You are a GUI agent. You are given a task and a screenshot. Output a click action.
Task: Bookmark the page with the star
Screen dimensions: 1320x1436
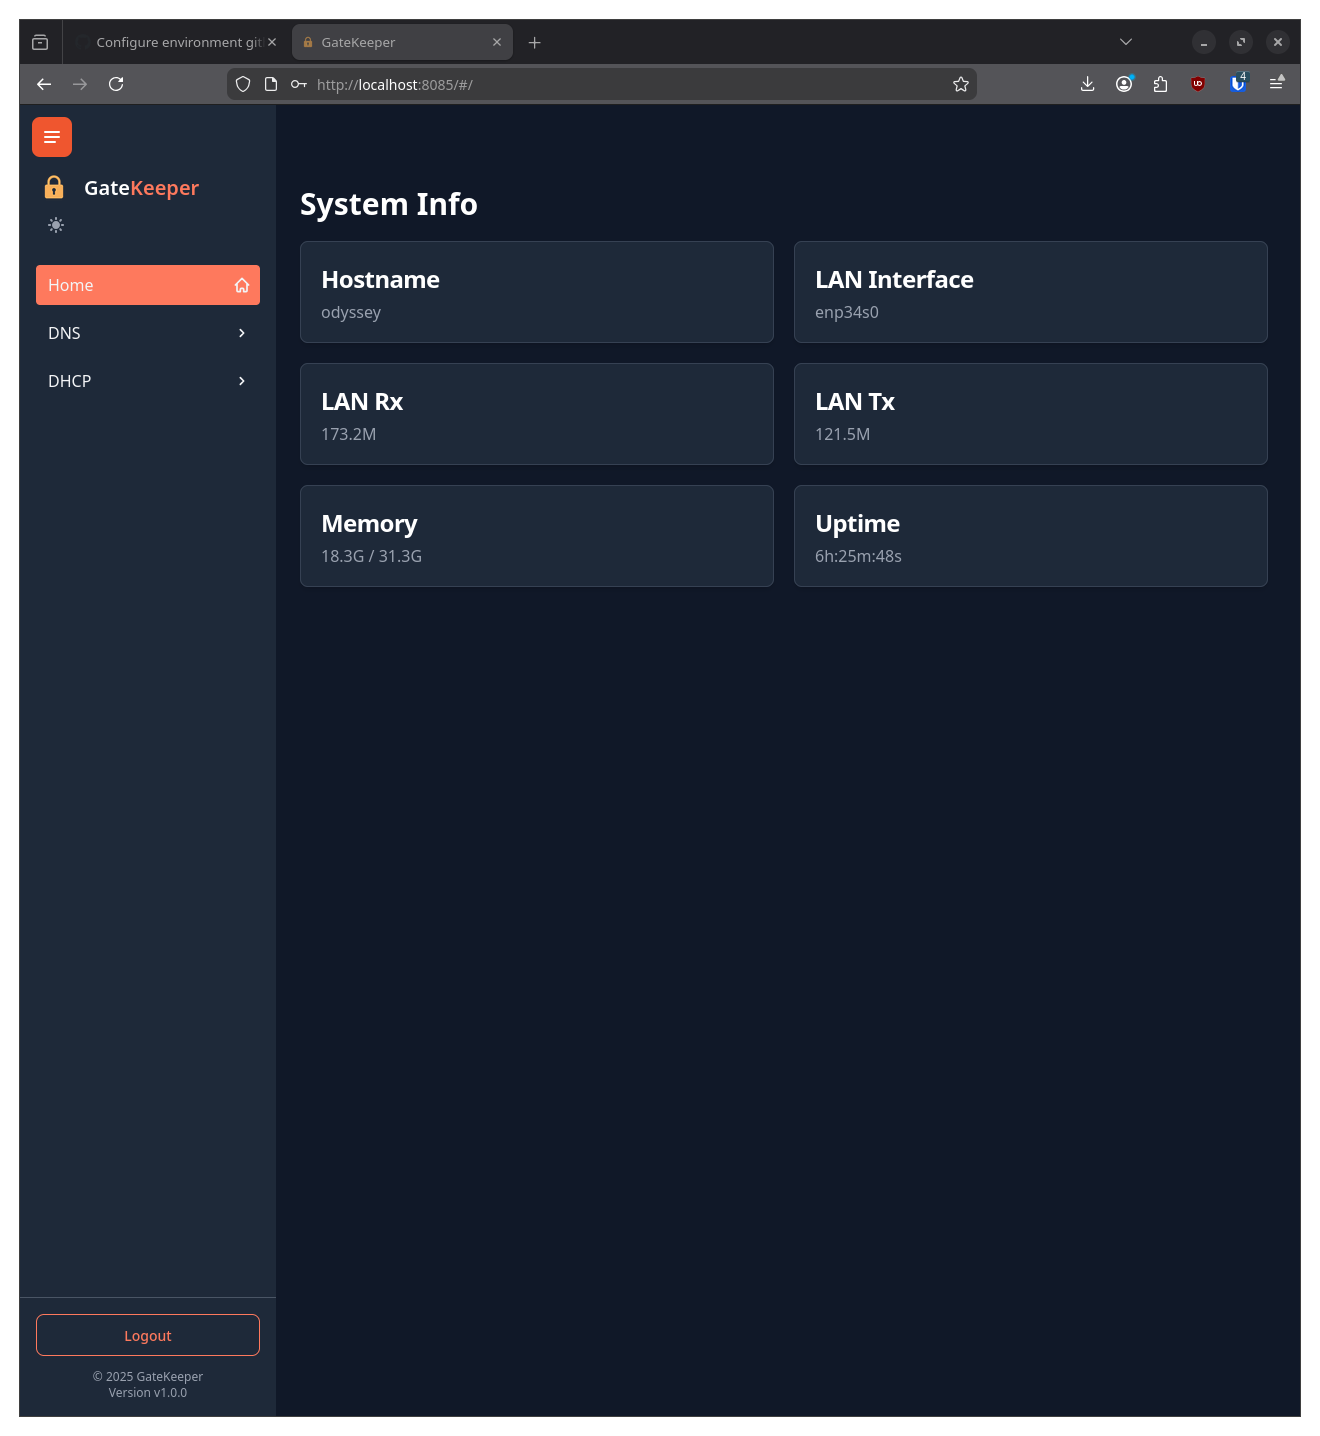point(960,84)
